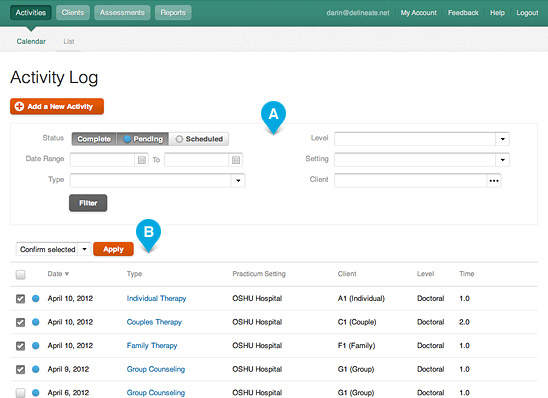Open the April 6 Group Counseling link
This screenshot has height=398, width=548.
156,393
